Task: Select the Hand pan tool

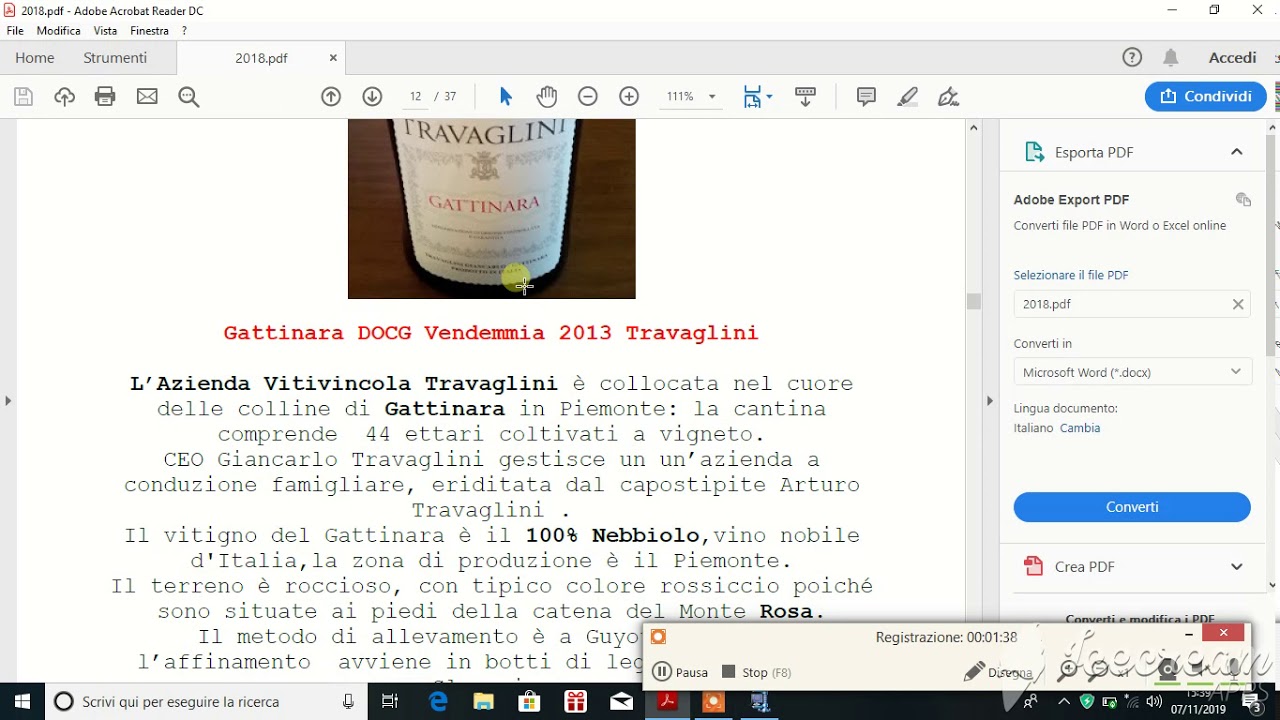Action: 546,97
